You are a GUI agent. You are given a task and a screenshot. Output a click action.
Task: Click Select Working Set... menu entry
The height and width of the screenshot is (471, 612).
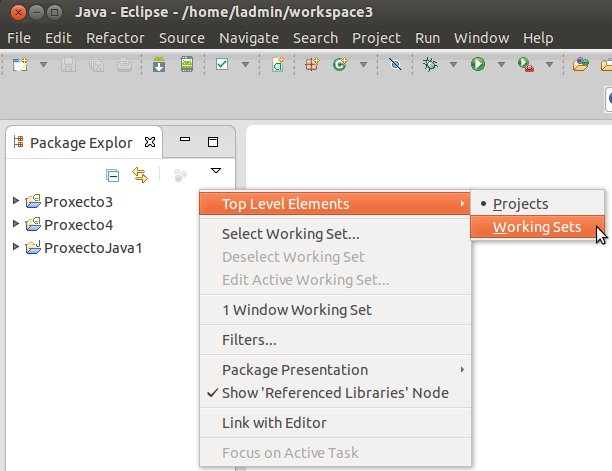pos(335,234)
